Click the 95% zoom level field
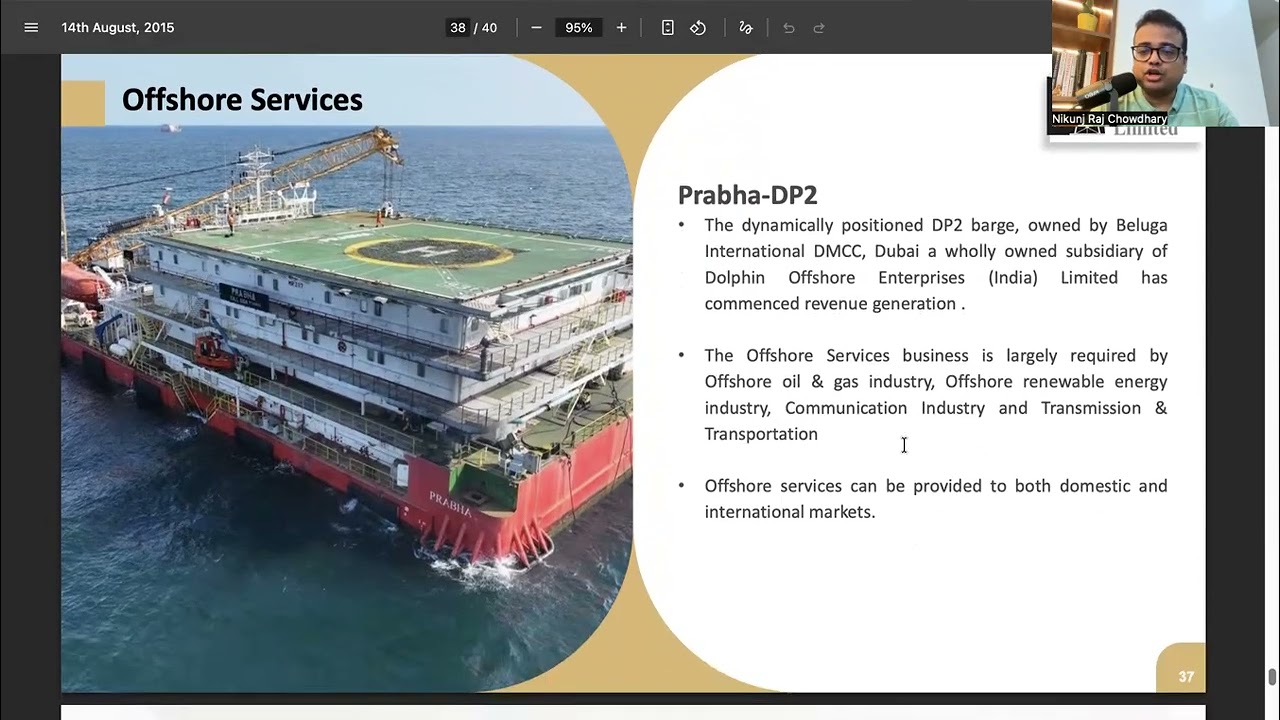Viewport: 1280px width, 720px height. point(579,28)
